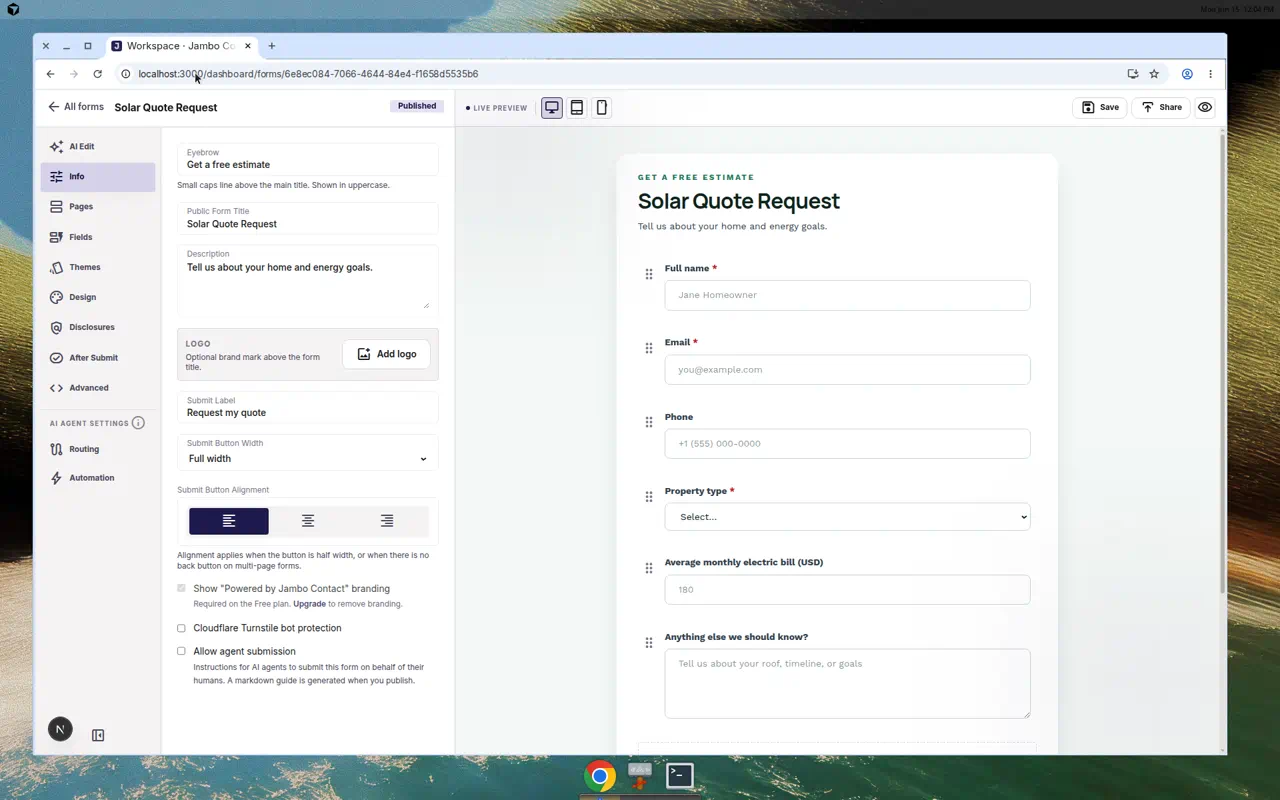This screenshot has width=1280, height=800.
Task: Click drag handle beside Phone field
Action: [649, 422]
